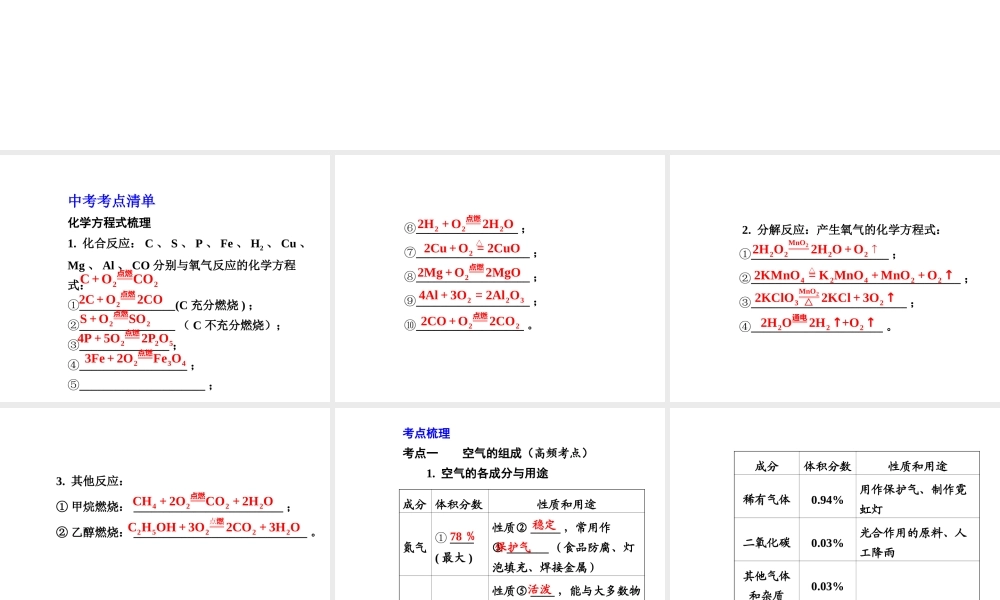Open the 考点梳理 slide
Image resolution: width=1000 pixels, height=600 pixels.
tap(500, 504)
